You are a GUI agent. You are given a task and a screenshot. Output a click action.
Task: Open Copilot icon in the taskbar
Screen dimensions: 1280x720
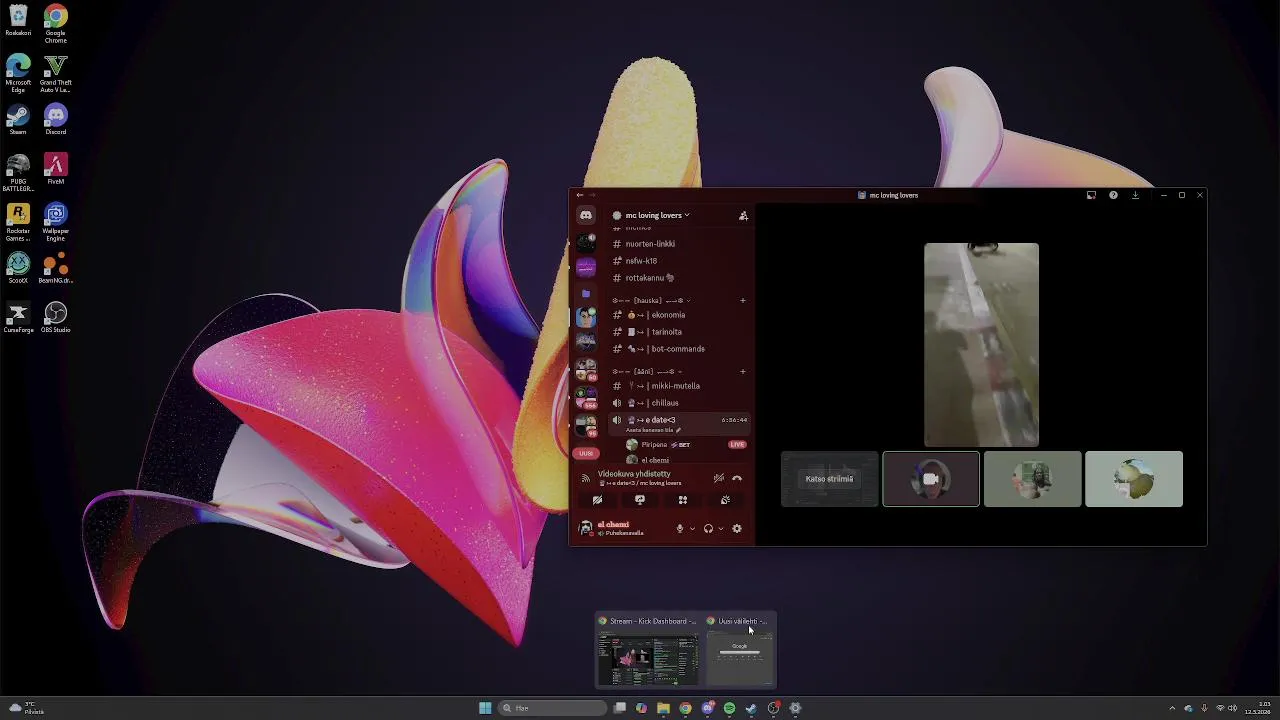(641, 708)
